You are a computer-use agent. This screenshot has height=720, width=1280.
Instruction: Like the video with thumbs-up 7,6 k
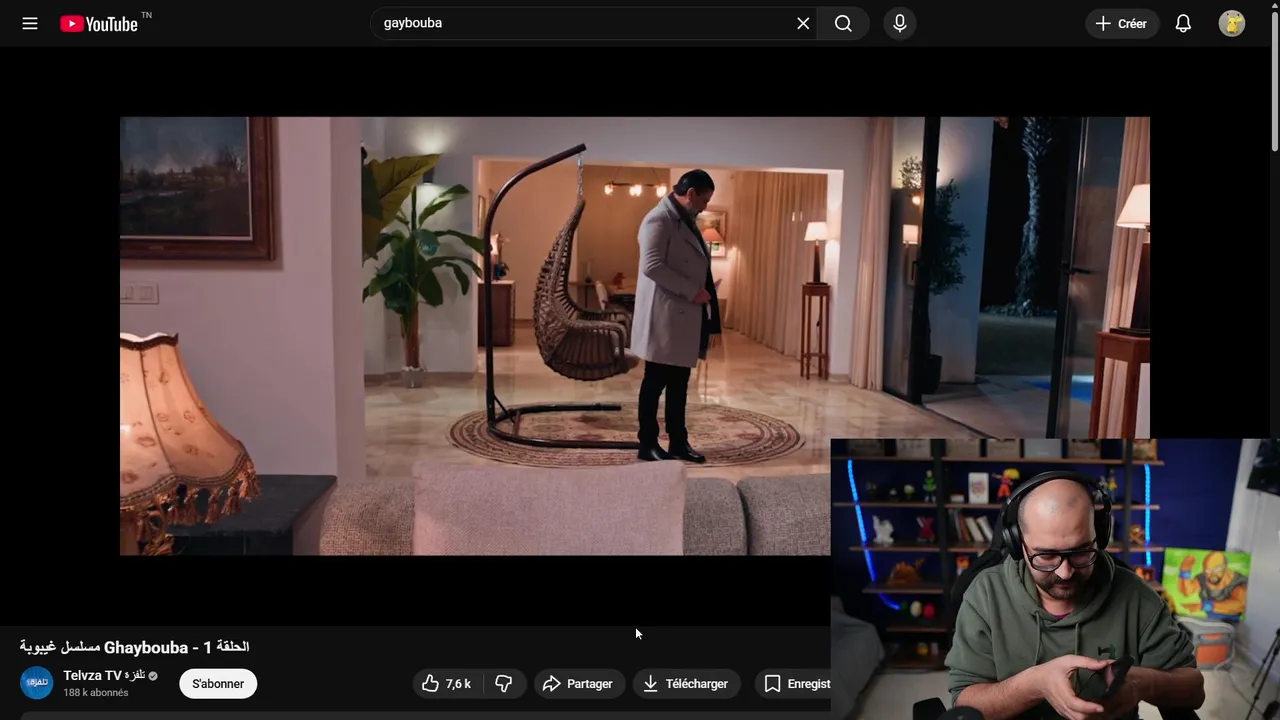pyautogui.click(x=447, y=684)
